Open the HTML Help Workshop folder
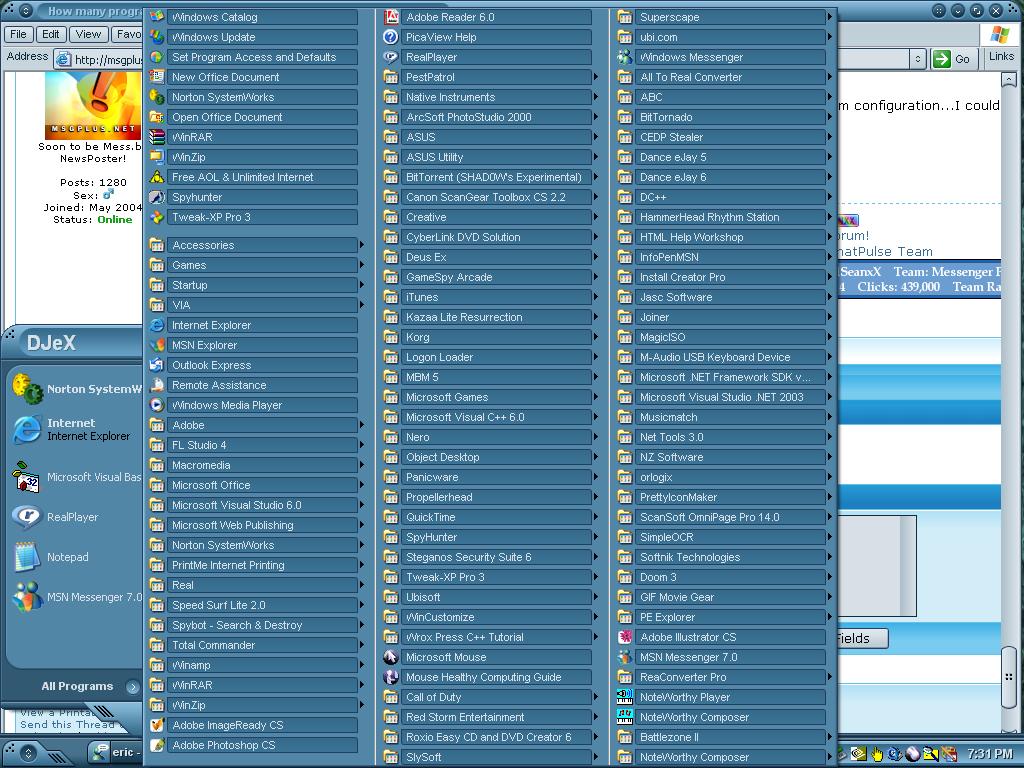The height and width of the screenshot is (768, 1024). (x=722, y=237)
